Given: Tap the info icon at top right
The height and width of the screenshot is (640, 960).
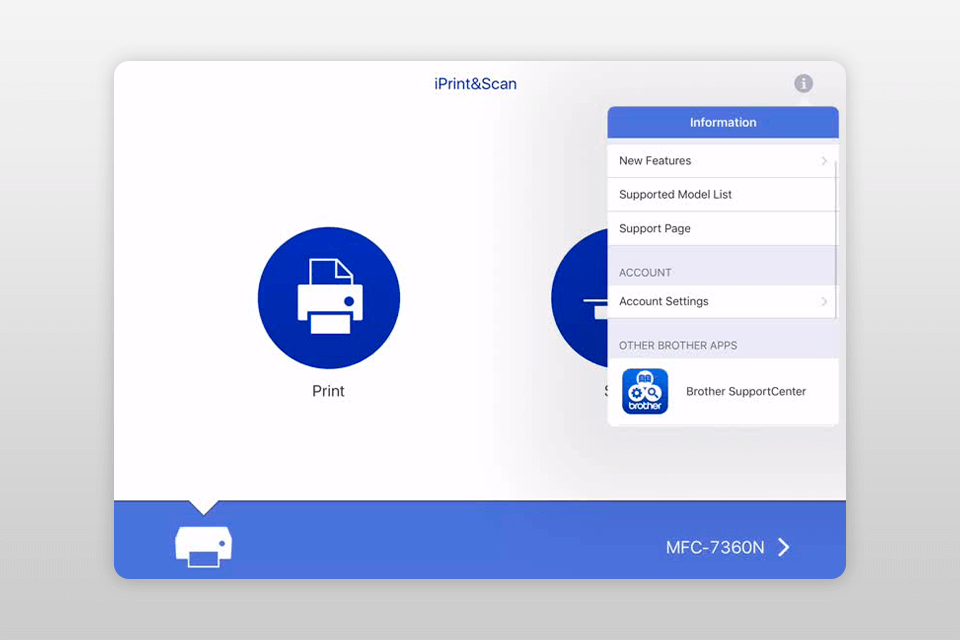Looking at the screenshot, I should tap(803, 83).
